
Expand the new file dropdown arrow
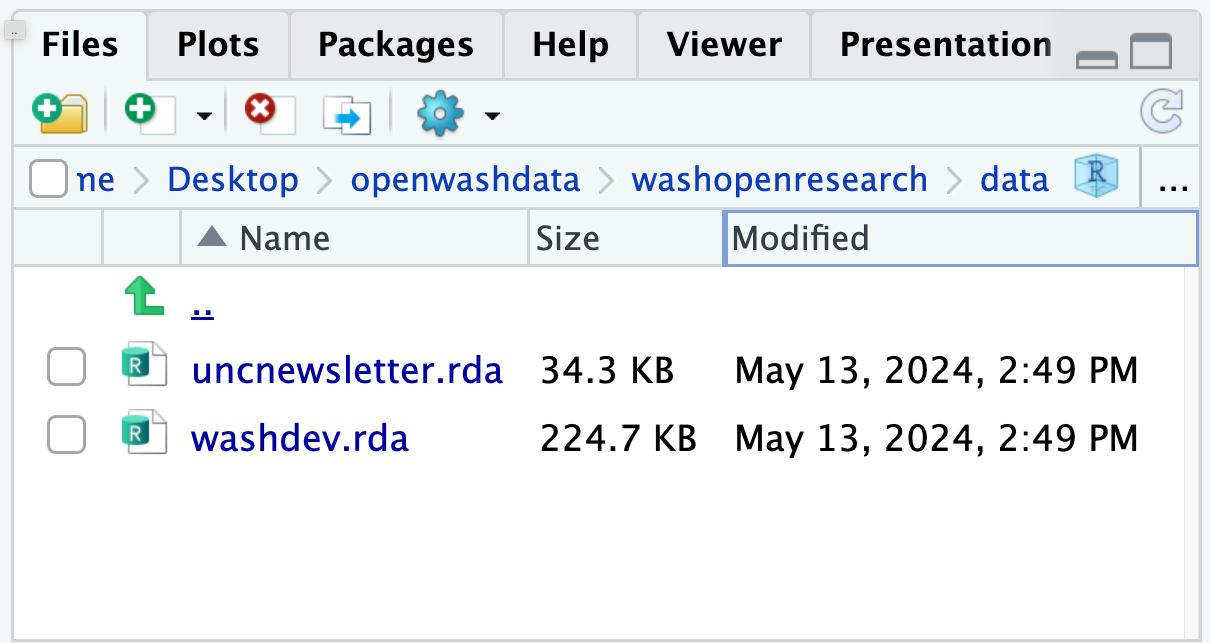pos(204,116)
